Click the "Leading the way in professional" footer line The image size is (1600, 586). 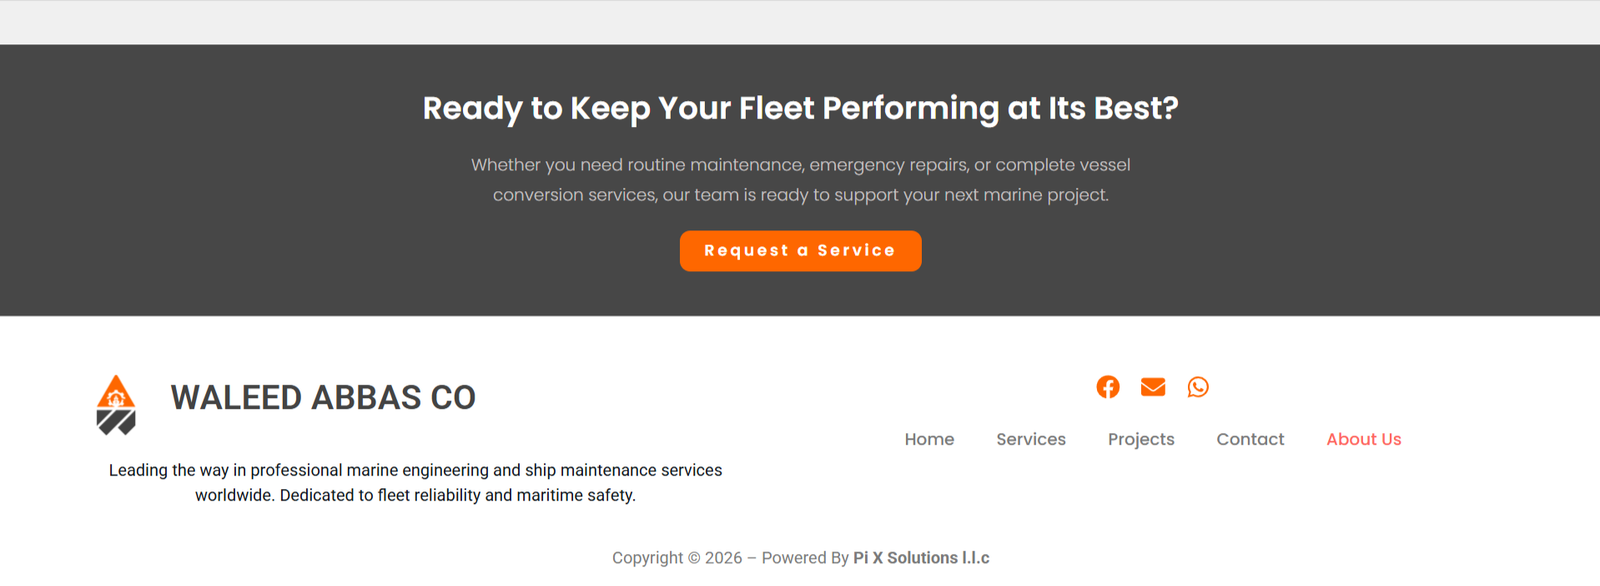pyautogui.click(x=415, y=470)
